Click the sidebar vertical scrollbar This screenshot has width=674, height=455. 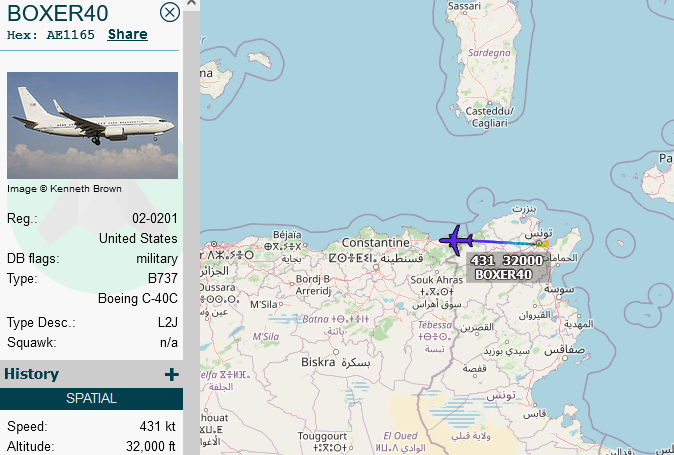click(x=191, y=227)
